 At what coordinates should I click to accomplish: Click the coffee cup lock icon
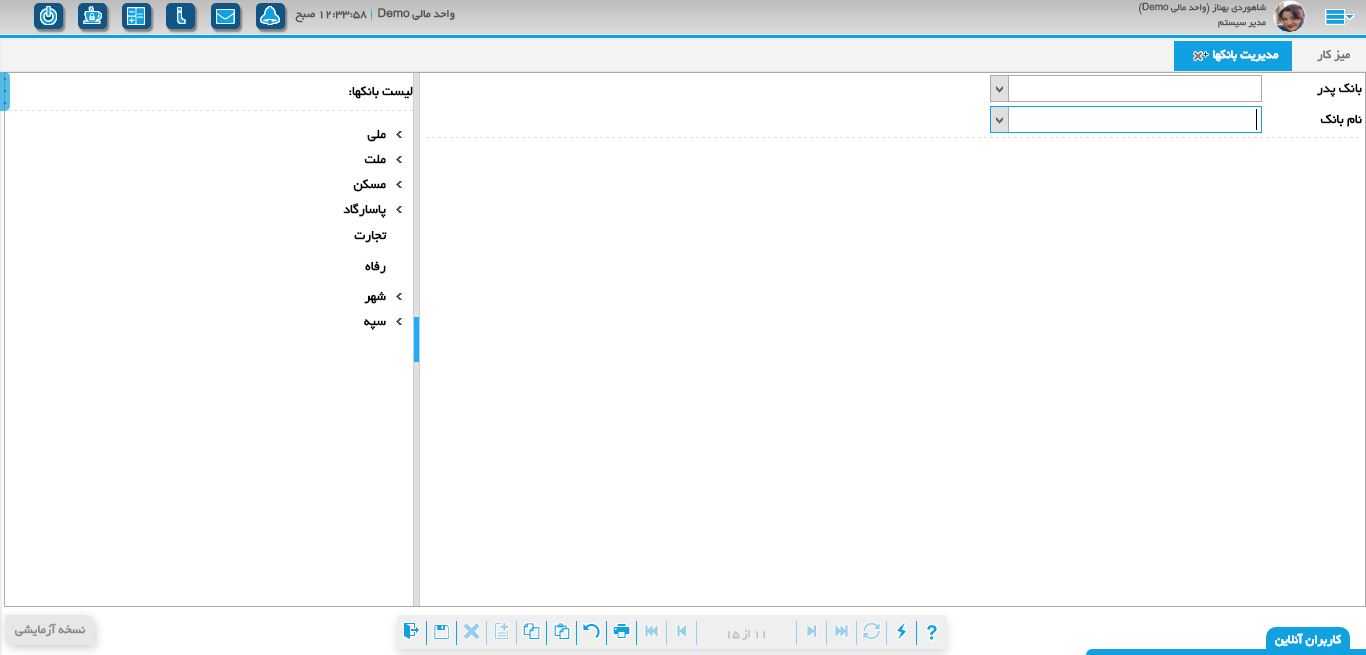tap(92, 16)
